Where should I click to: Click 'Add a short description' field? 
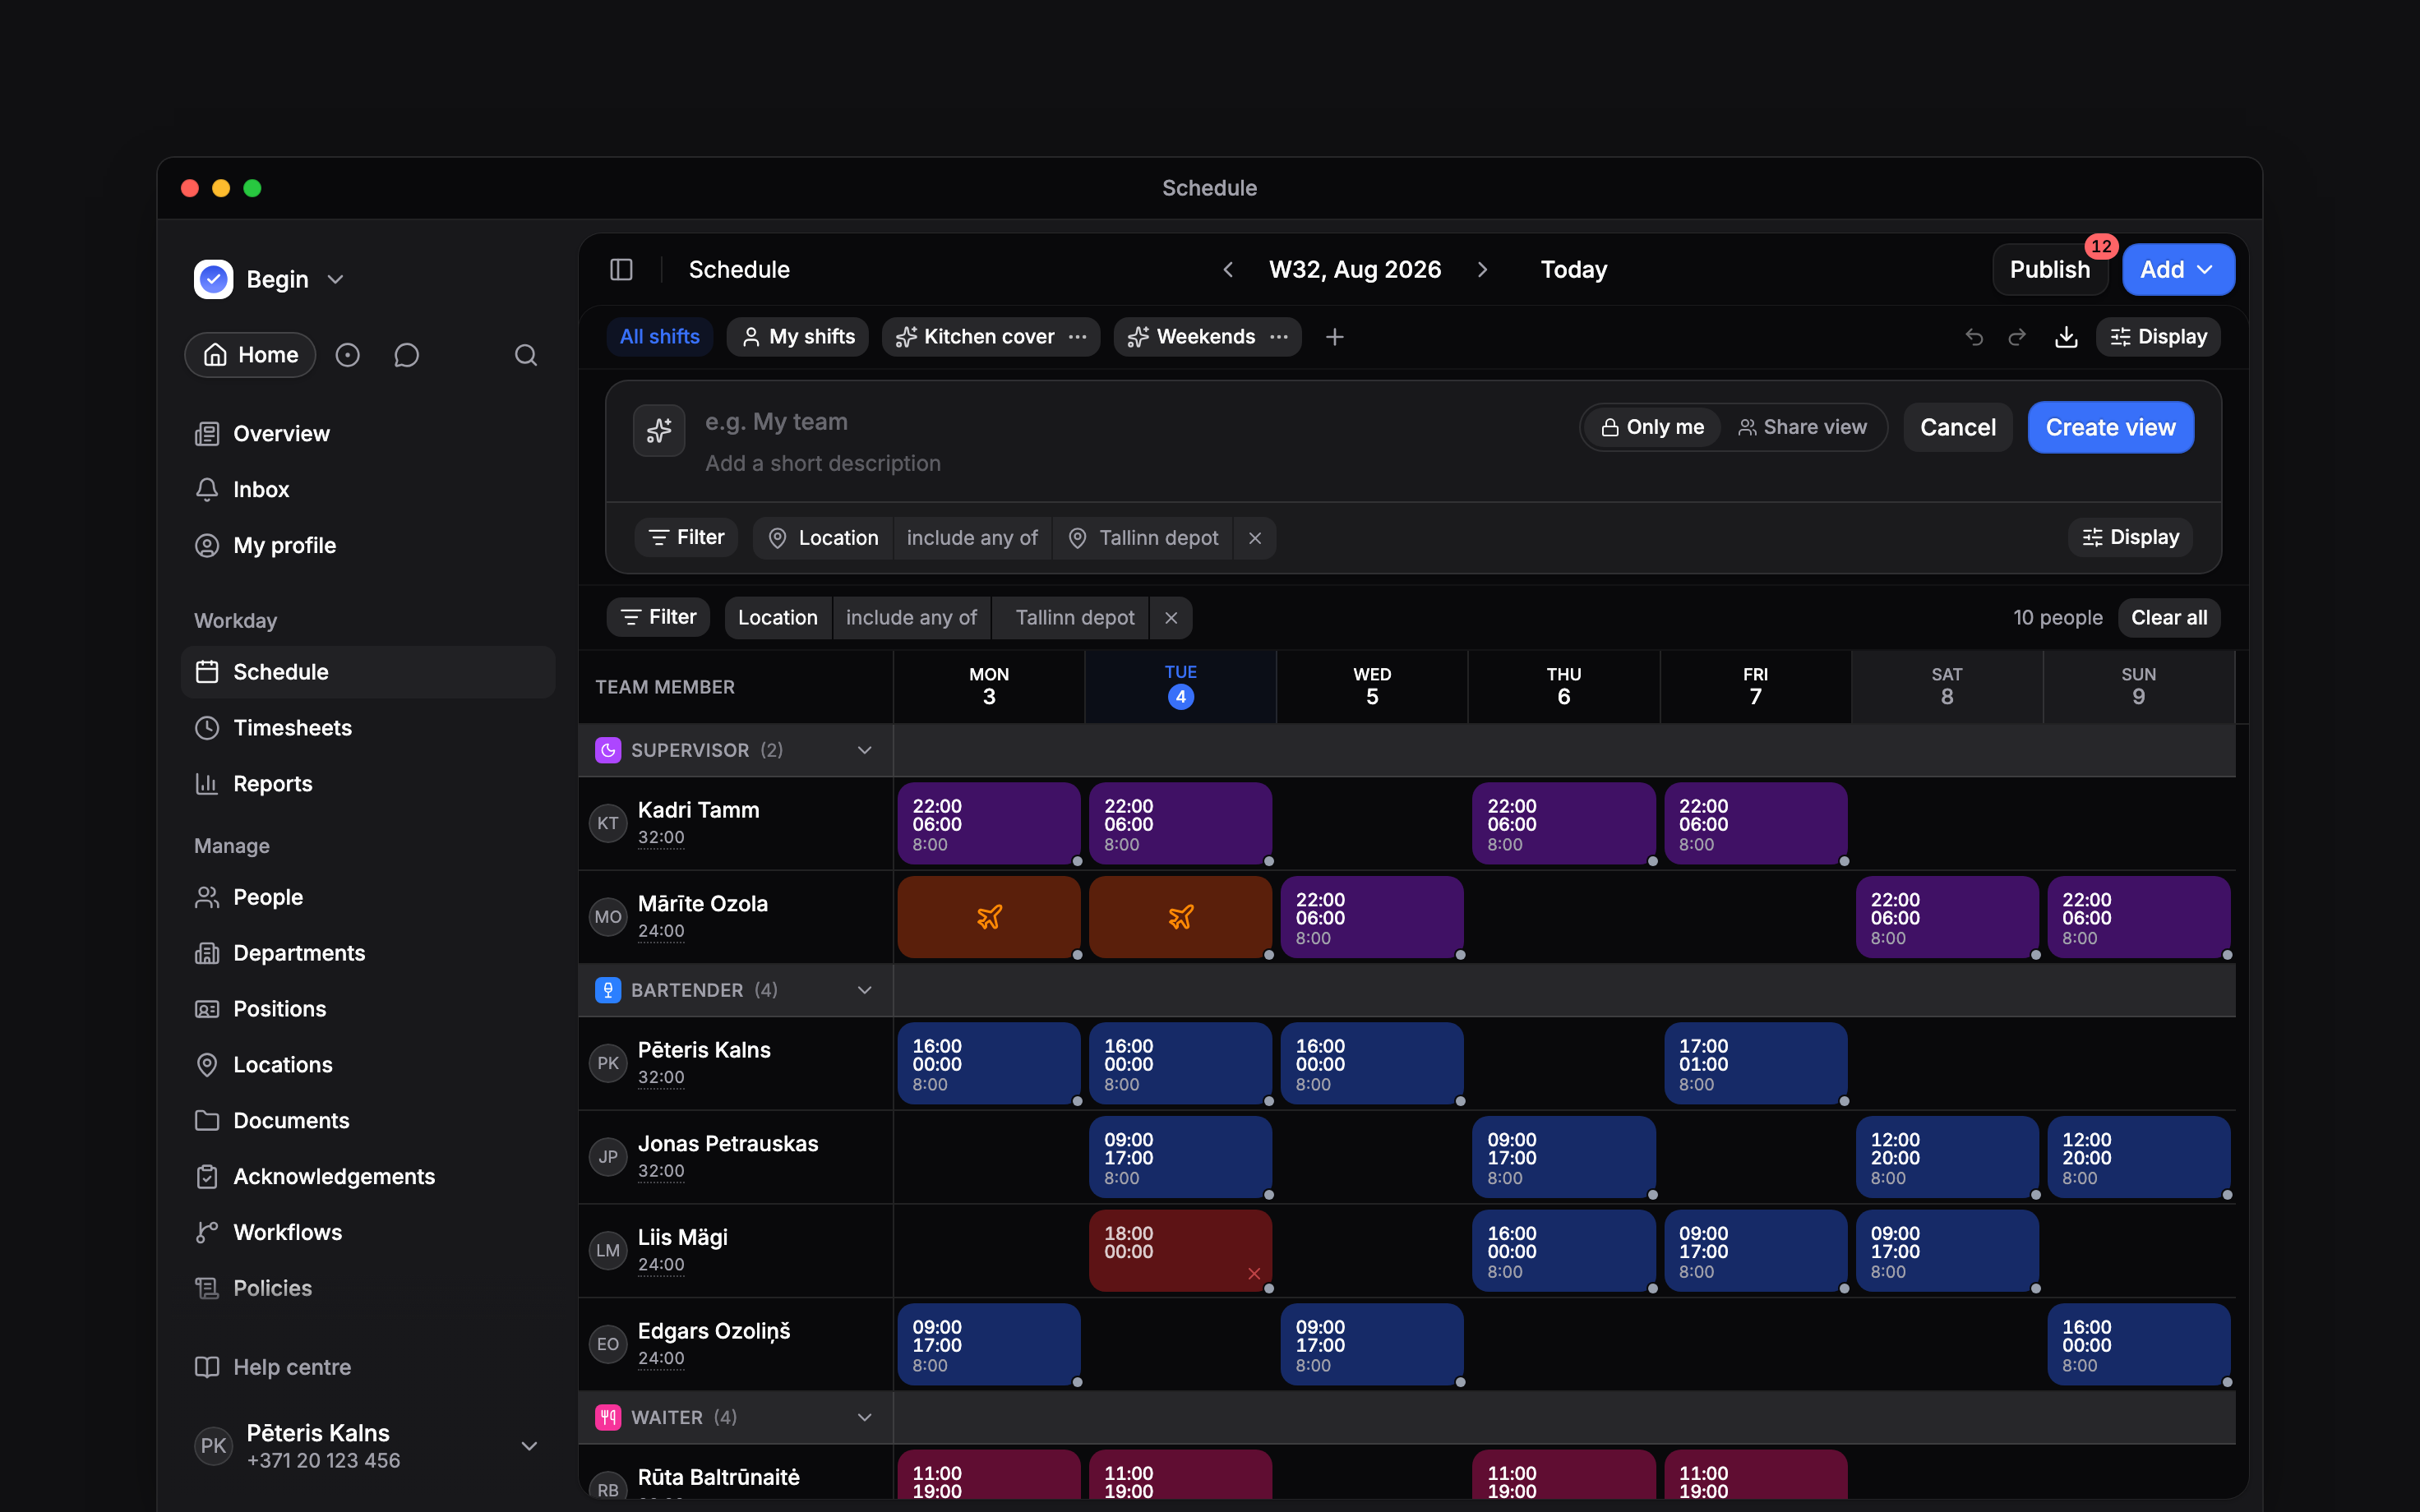click(x=822, y=464)
